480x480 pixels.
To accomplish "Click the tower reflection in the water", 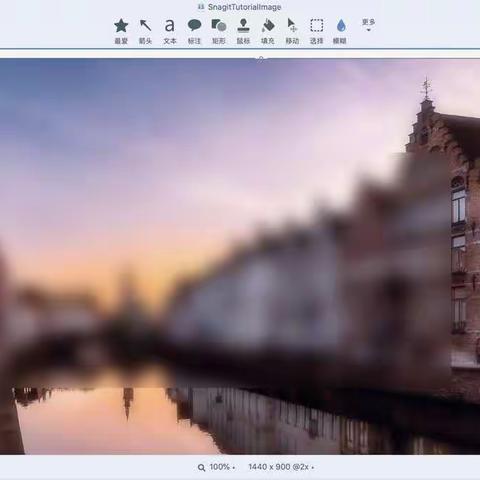I will tap(128, 403).
